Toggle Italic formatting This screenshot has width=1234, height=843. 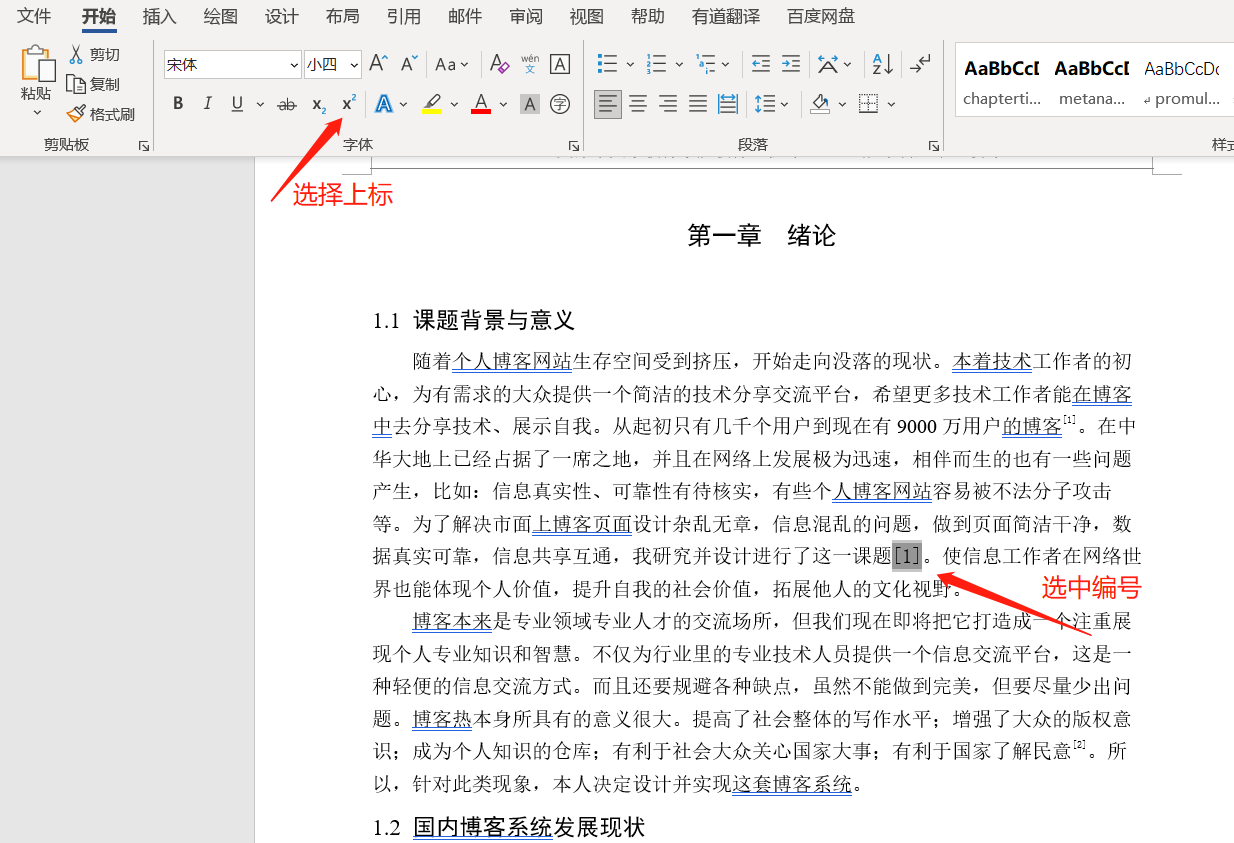[x=208, y=104]
